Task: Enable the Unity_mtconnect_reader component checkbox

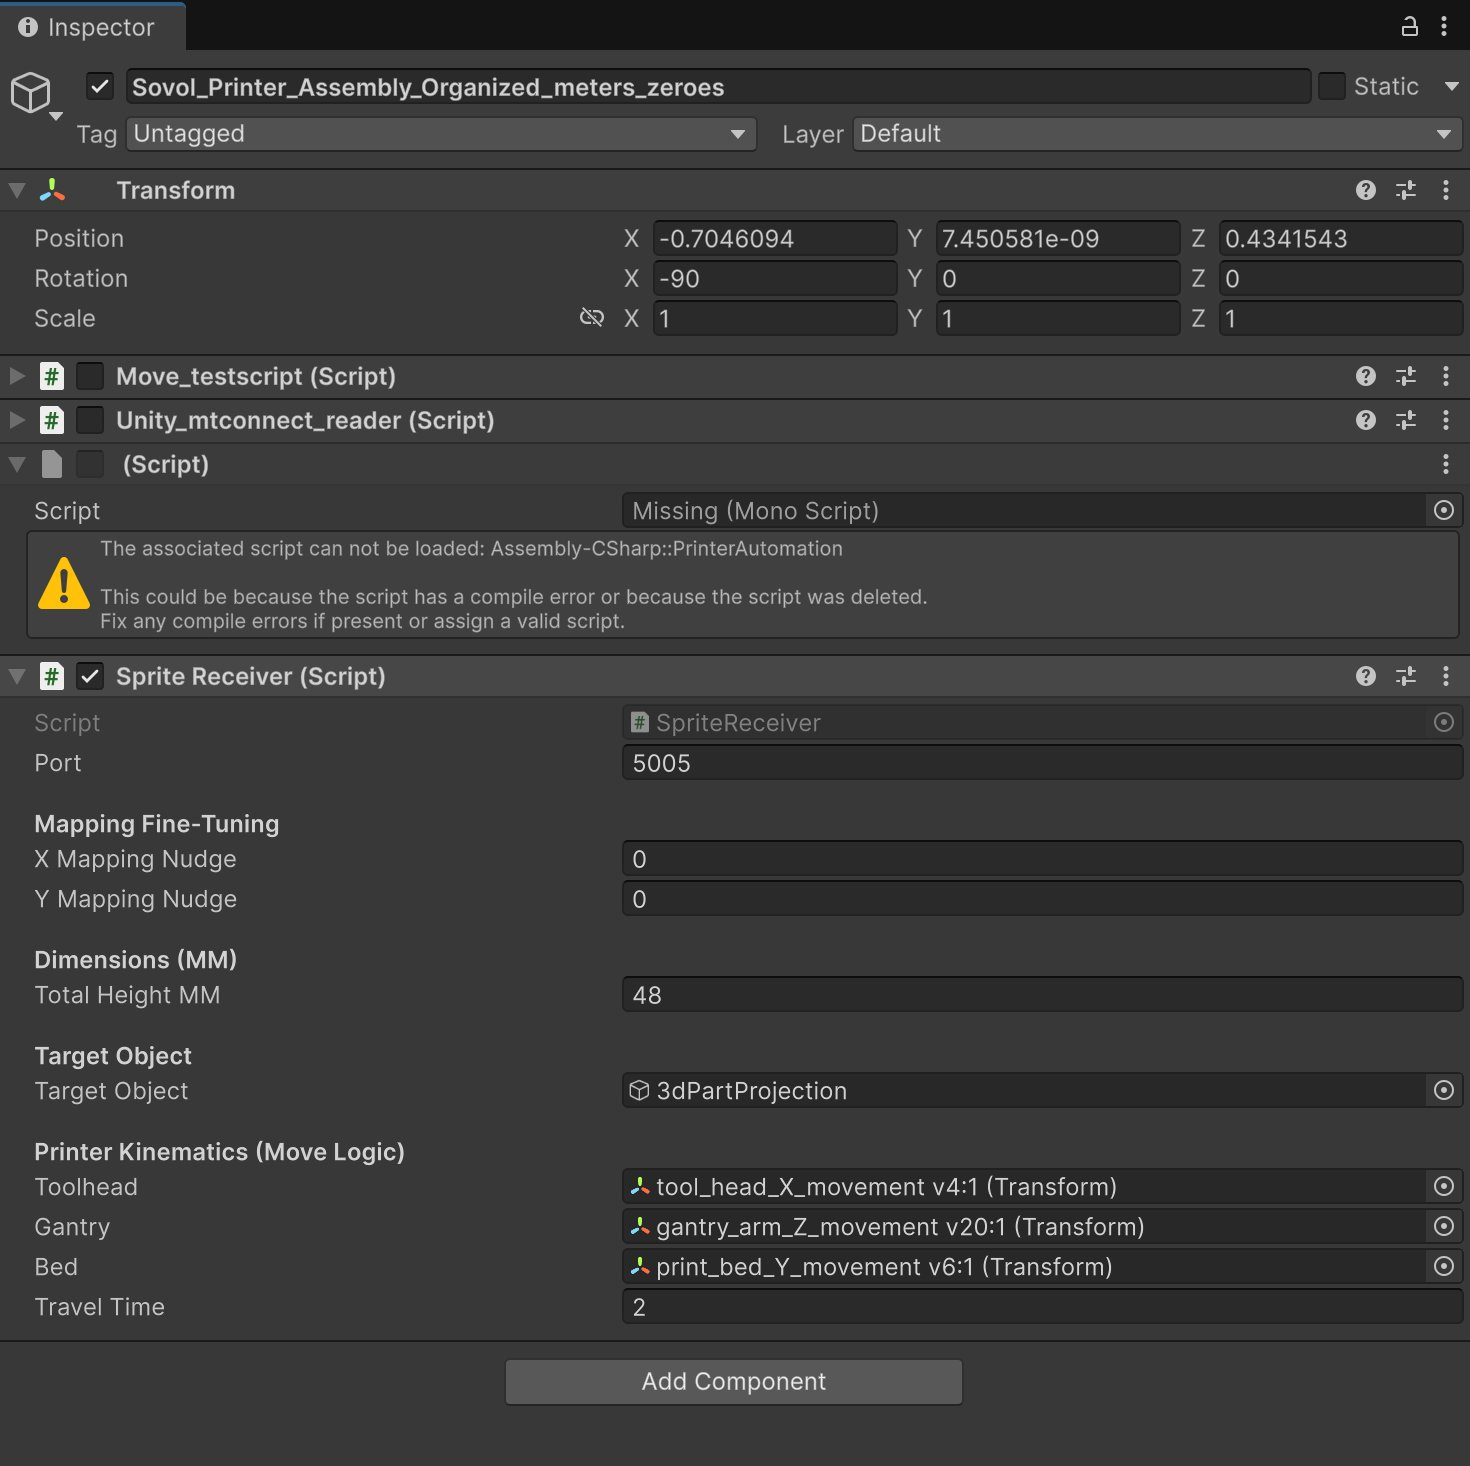Action: 90,420
